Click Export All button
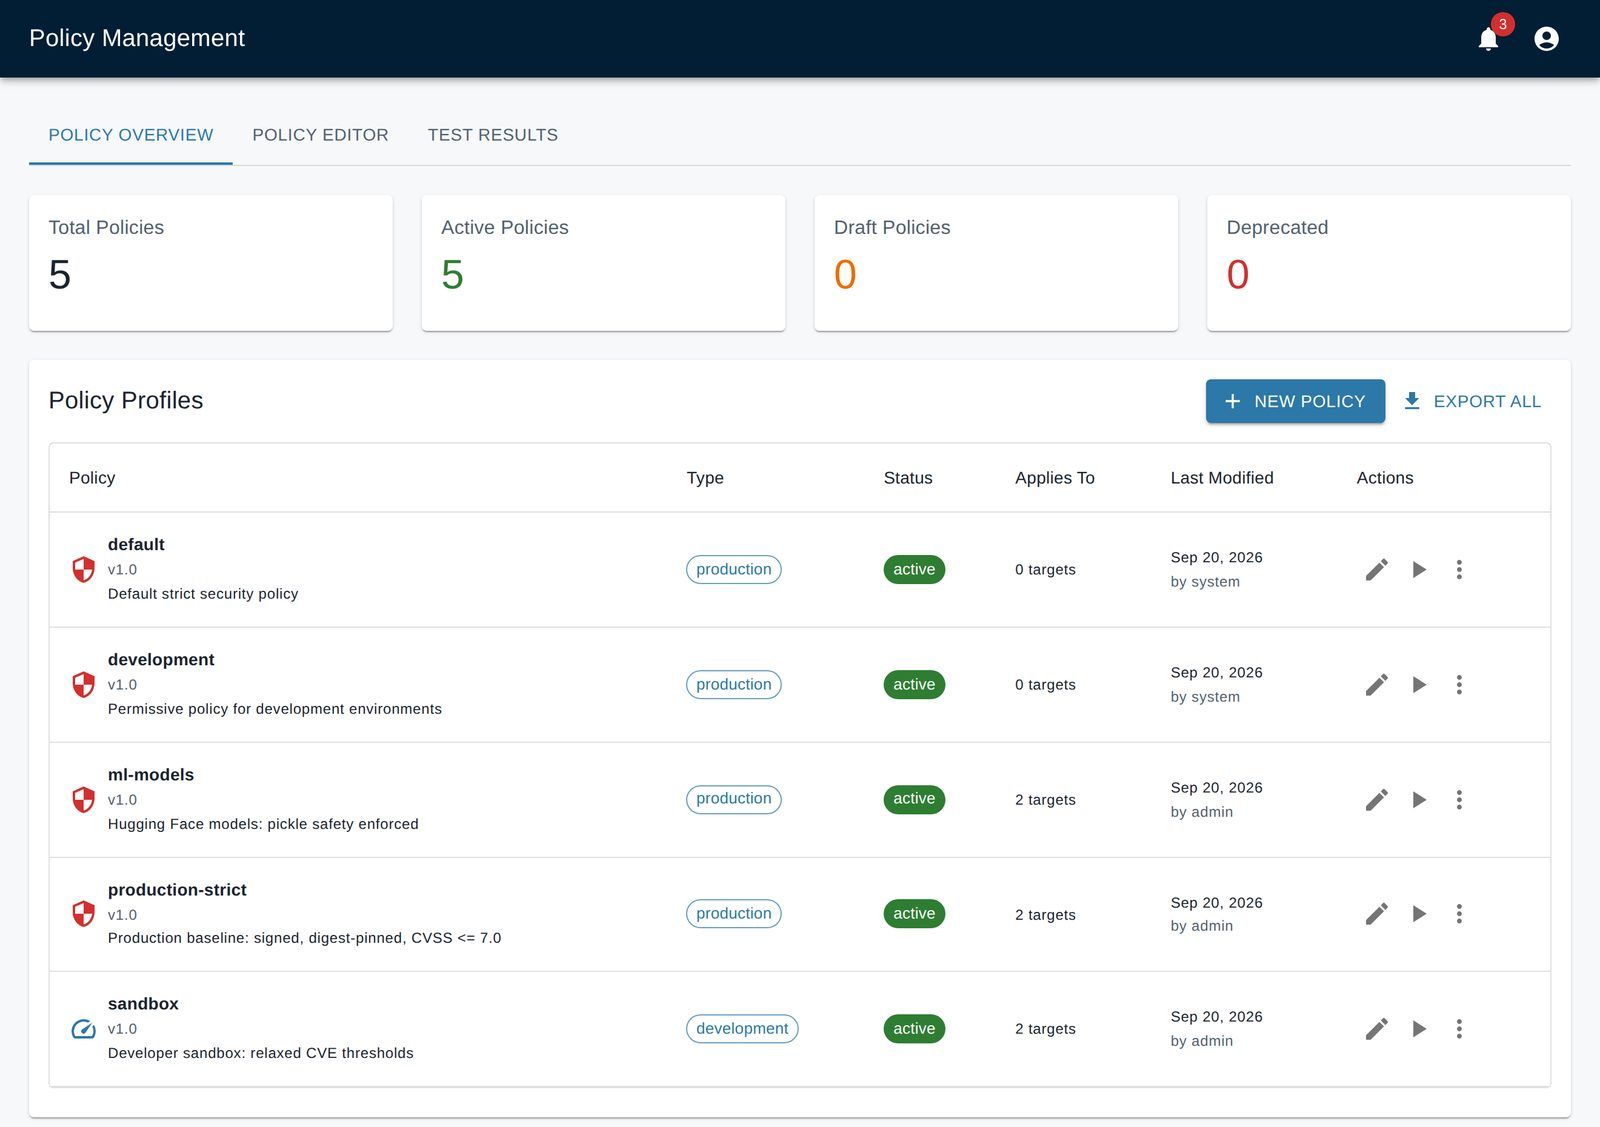The width and height of the screenshot is (1600, 1127). [x=1472, y=401]
